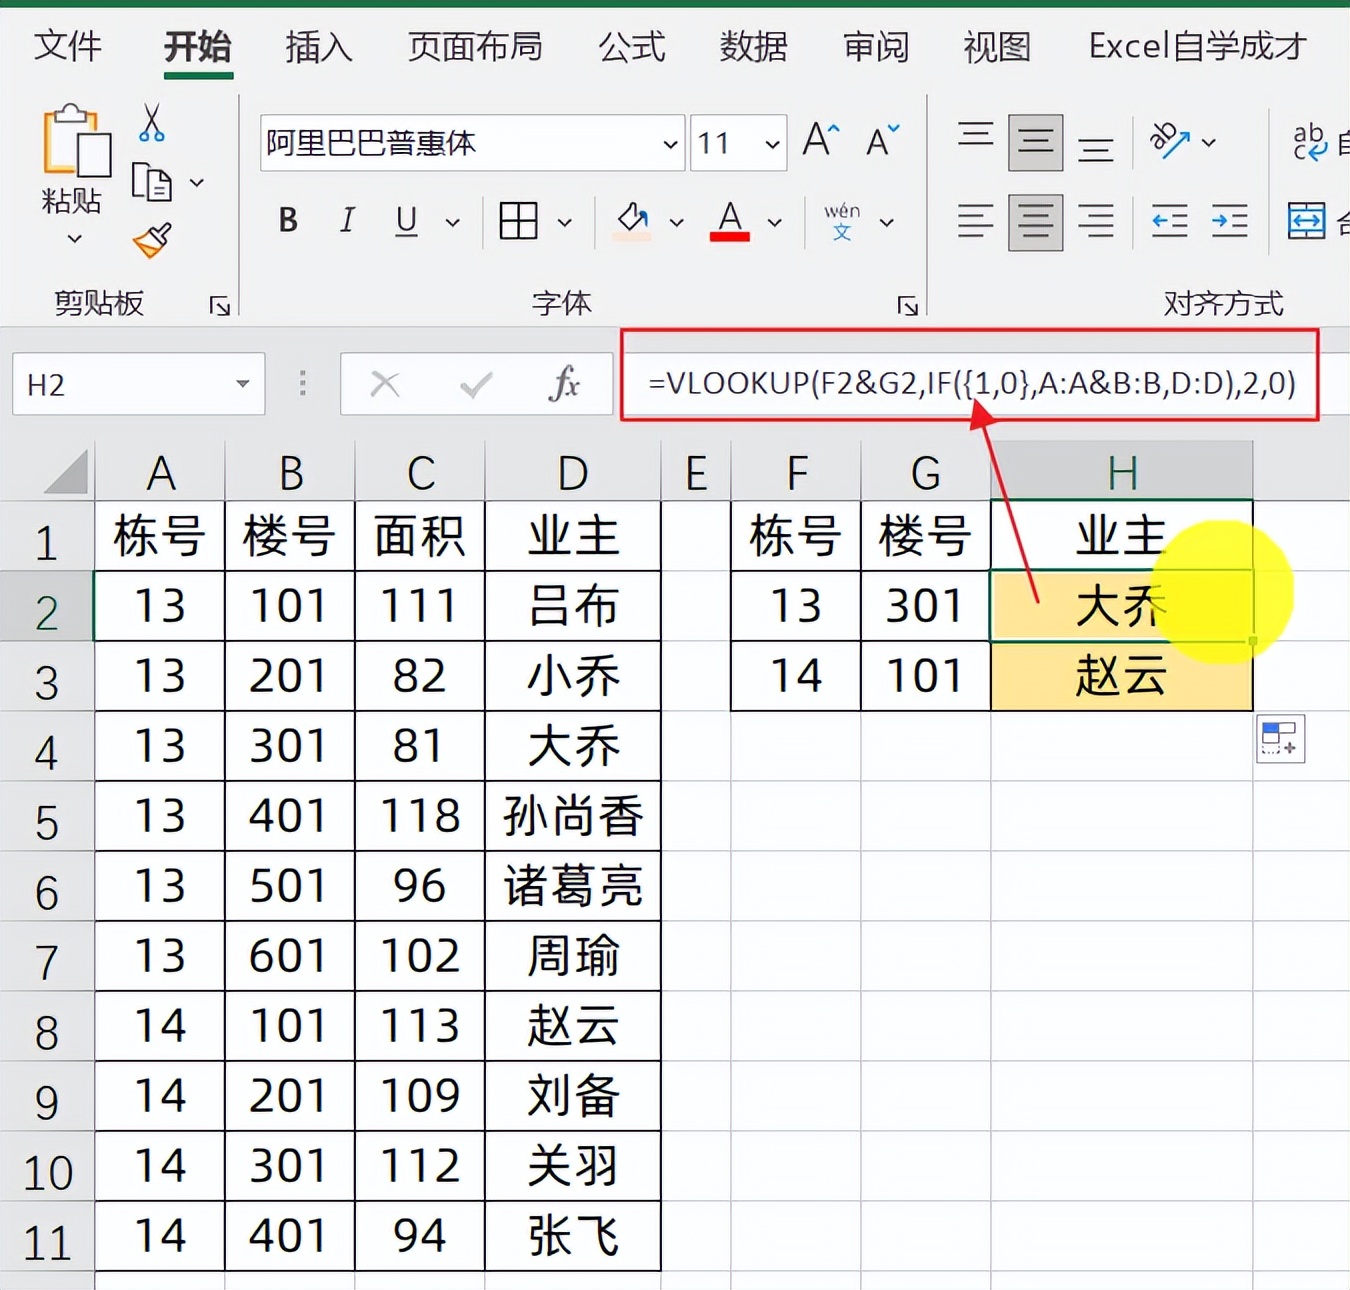The height and width of the screenshot is (1290, 1350).
Task: Select row 11 header
Action: tap(47, 1237)
